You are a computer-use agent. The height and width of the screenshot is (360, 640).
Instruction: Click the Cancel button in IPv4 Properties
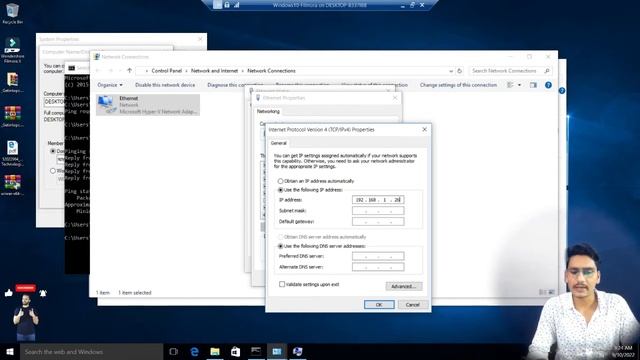coord(412,304)
